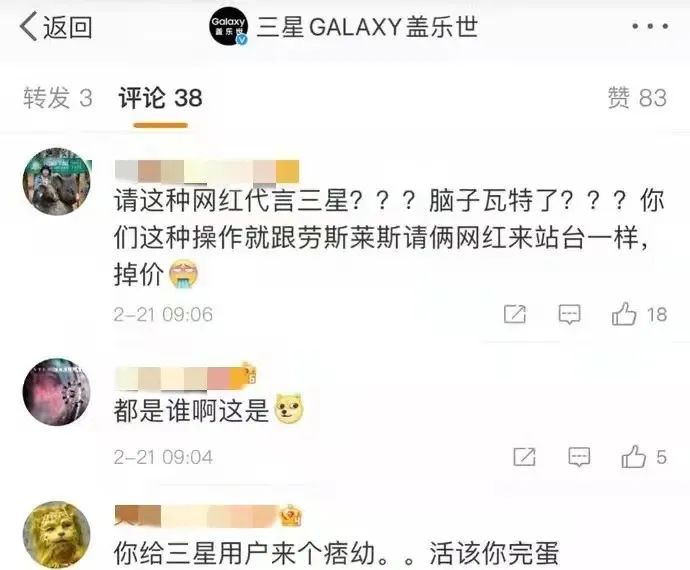Switch to the 转发 3 tab
690x570 pixels.
pos(58,98)
